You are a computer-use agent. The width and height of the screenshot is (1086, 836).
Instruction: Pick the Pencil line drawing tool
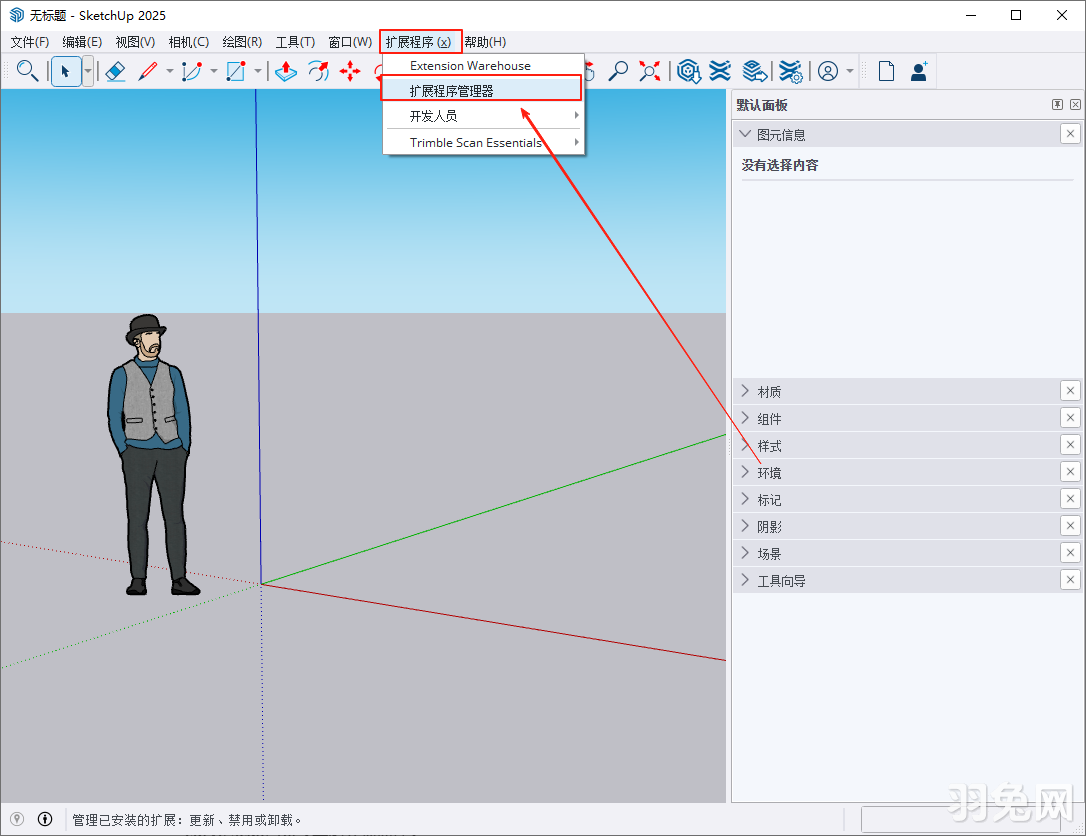(x=148, y=71)
